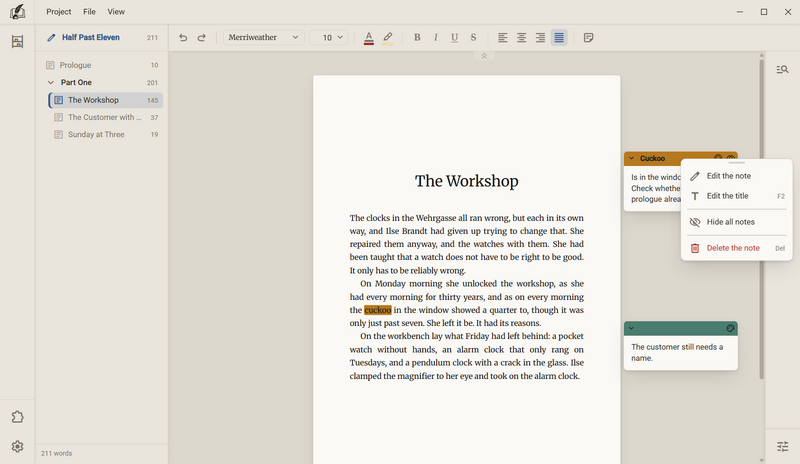
Task: Open the font size 10 dropdown
Action: pos(329,37)
